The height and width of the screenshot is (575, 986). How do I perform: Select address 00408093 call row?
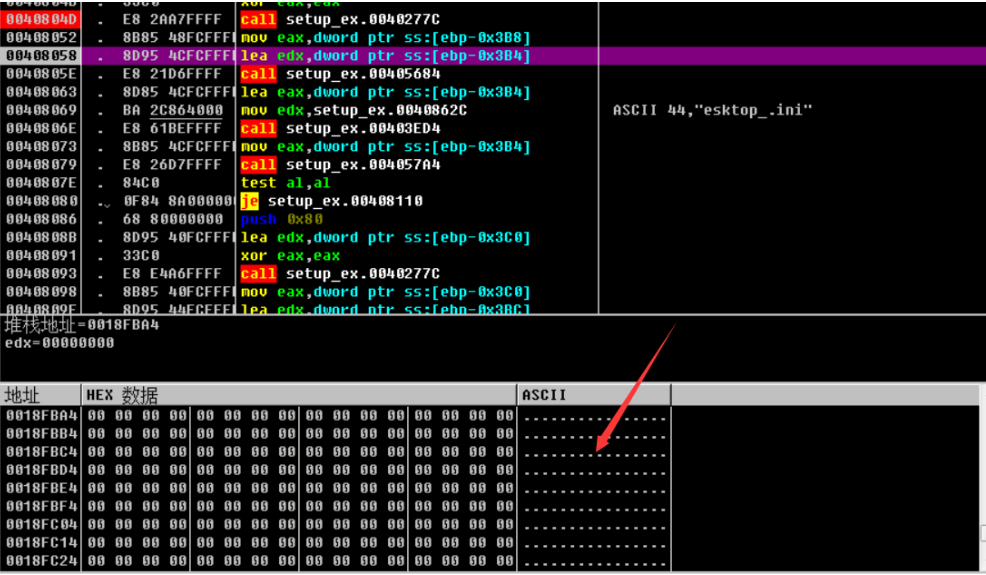coord(41,274)
